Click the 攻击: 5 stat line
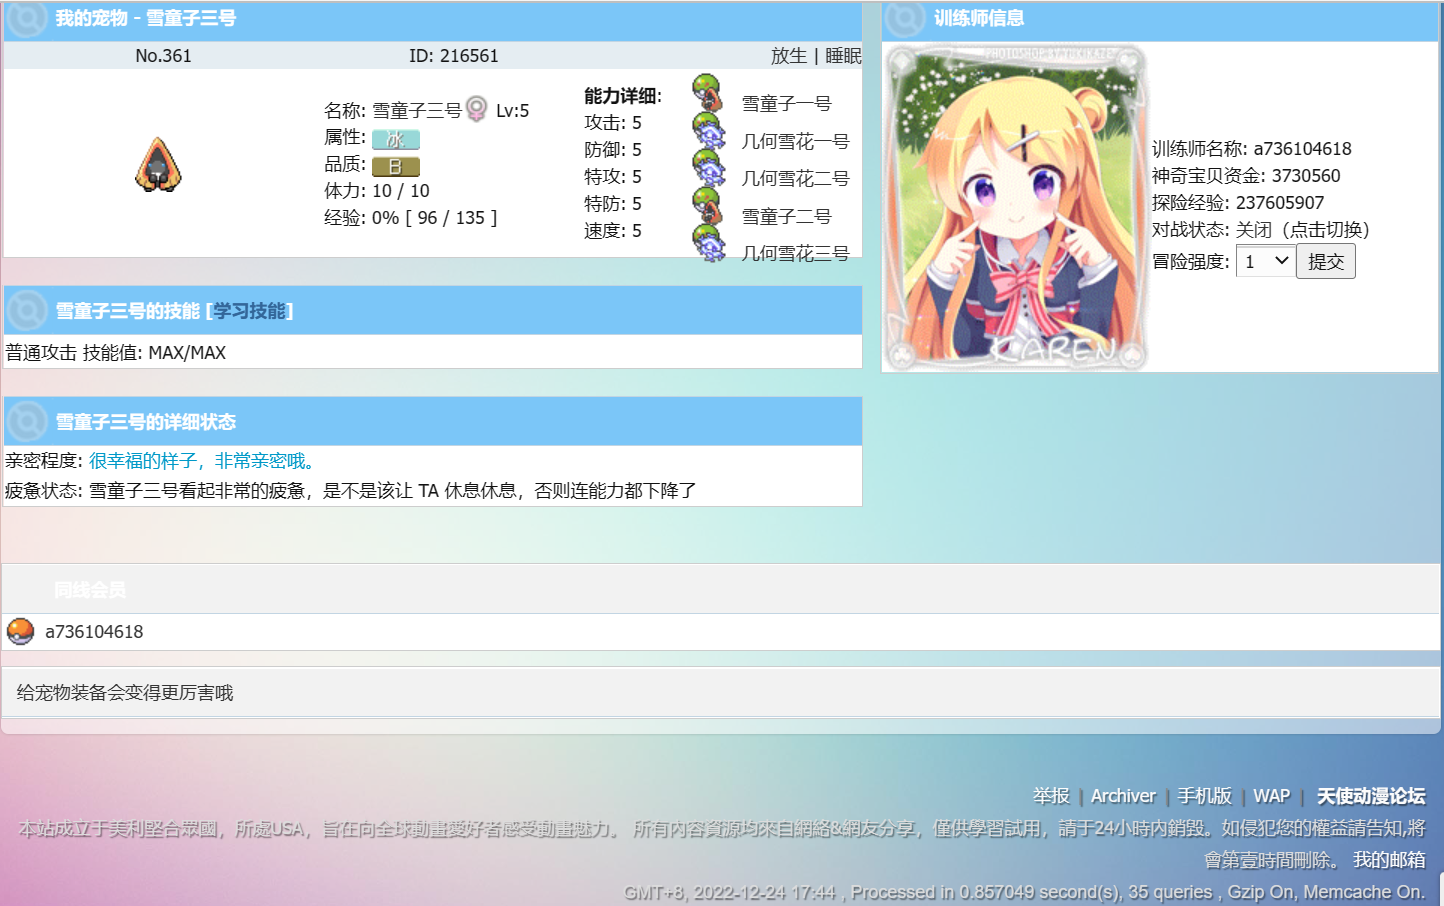 point(613,122)
